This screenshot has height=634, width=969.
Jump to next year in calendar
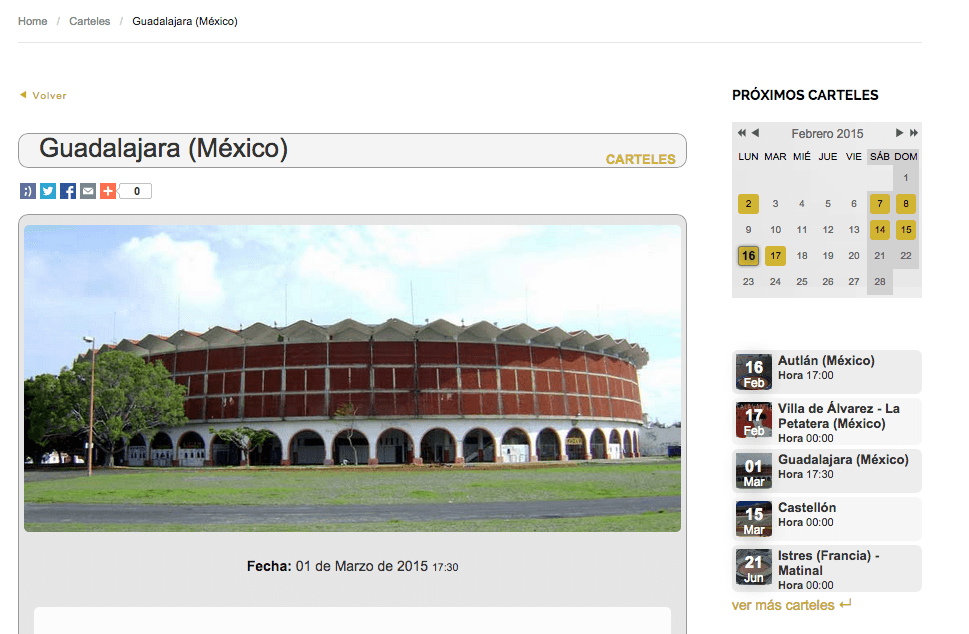913,133
